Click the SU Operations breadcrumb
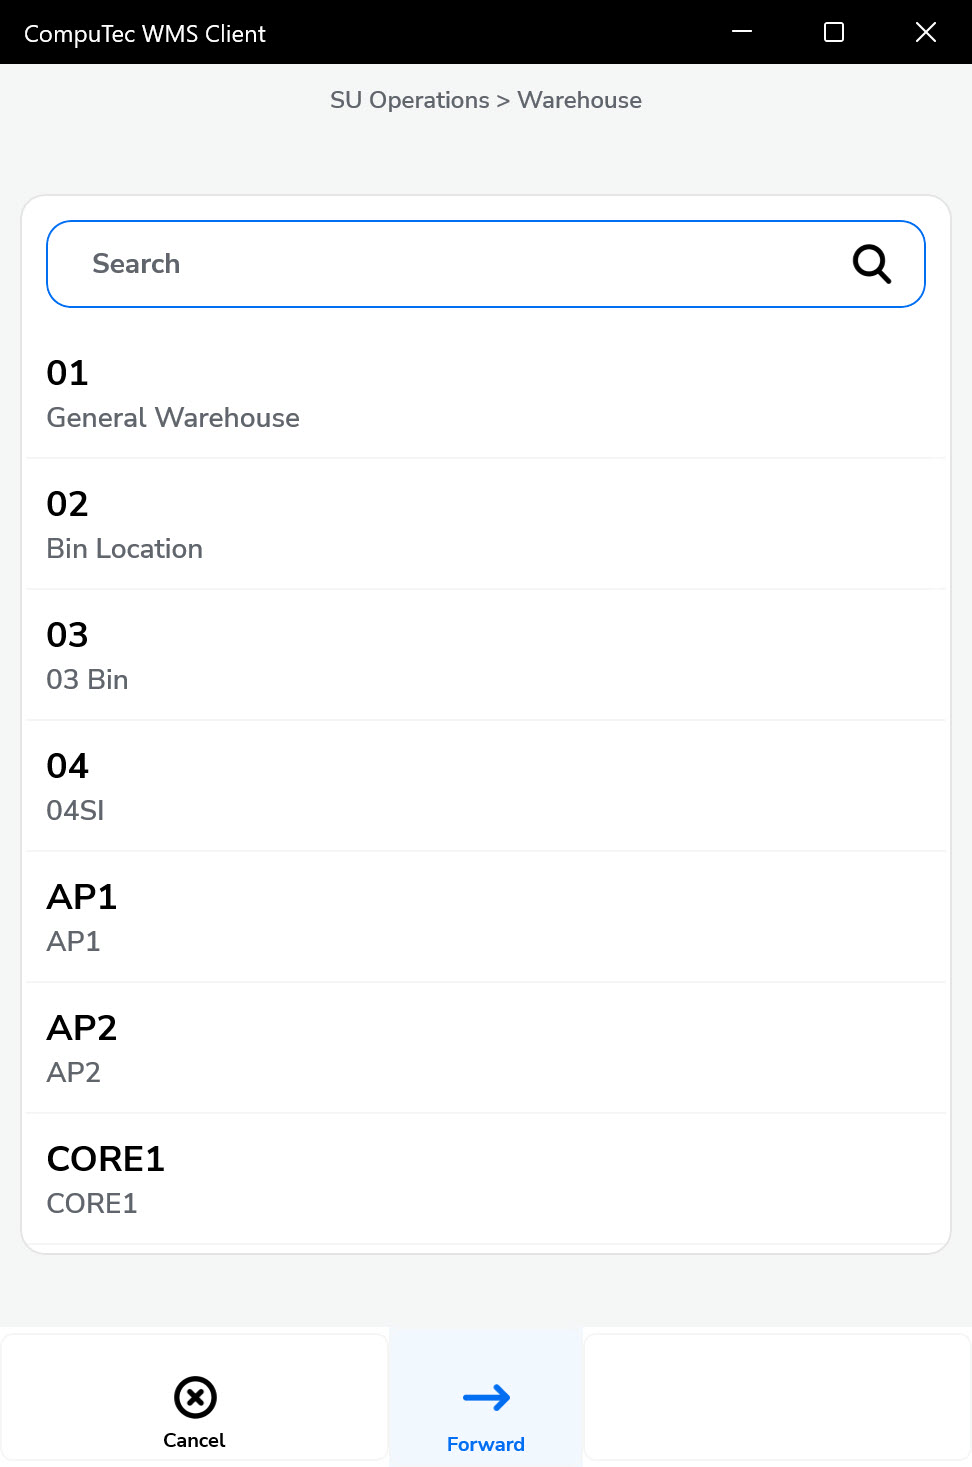972x1467 pixels. (410, 100)
